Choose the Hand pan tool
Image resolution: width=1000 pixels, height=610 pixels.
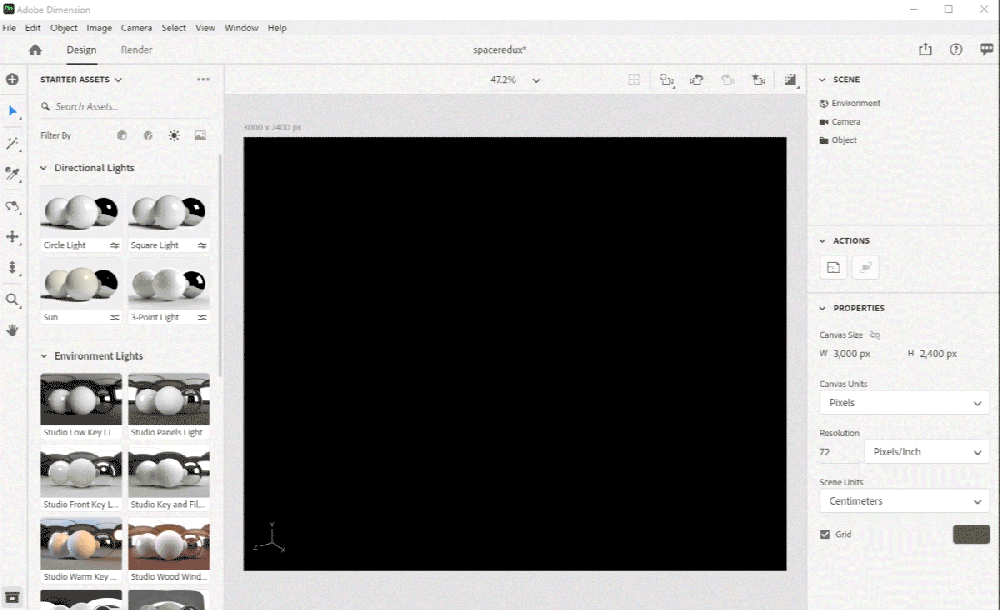[x=13, y=329]
